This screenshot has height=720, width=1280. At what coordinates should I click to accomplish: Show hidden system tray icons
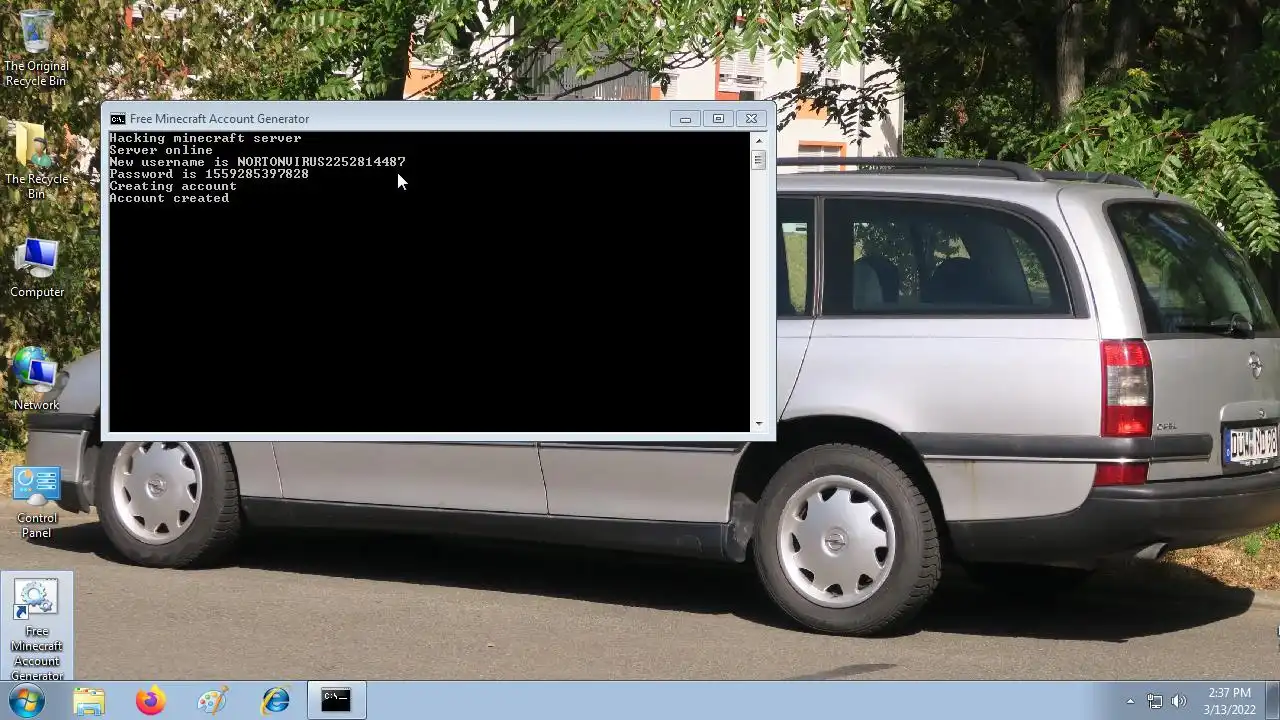[1130, 701]
